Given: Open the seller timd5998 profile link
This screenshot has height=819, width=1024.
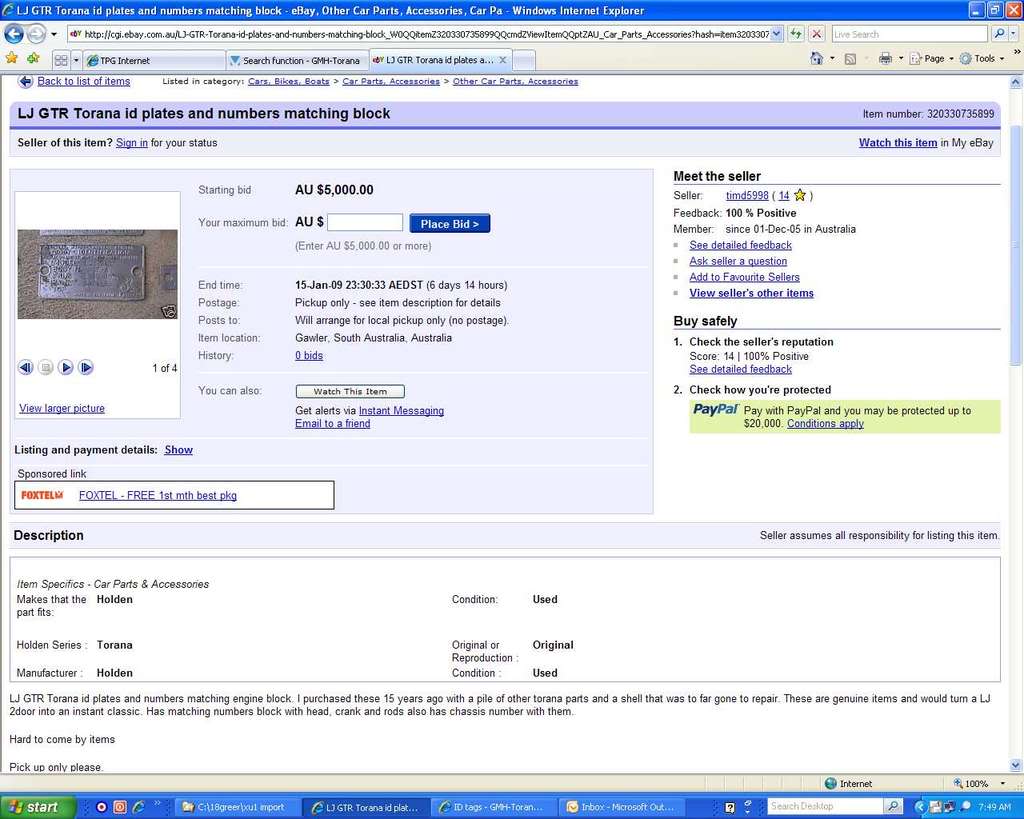Looking at the screenshot, I should (747, 196).
